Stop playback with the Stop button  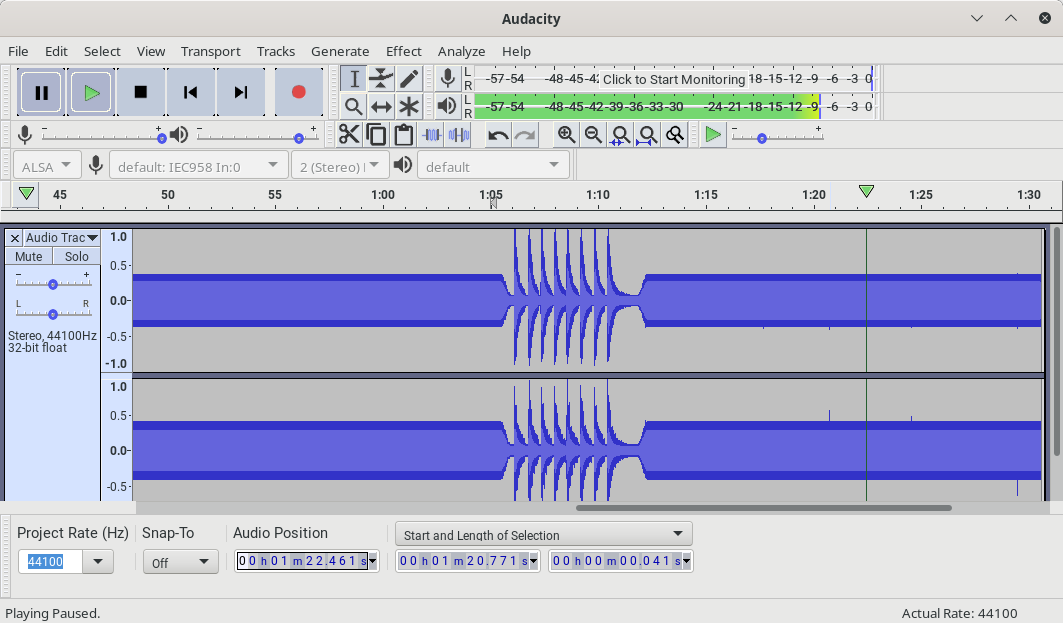(141, 92)
